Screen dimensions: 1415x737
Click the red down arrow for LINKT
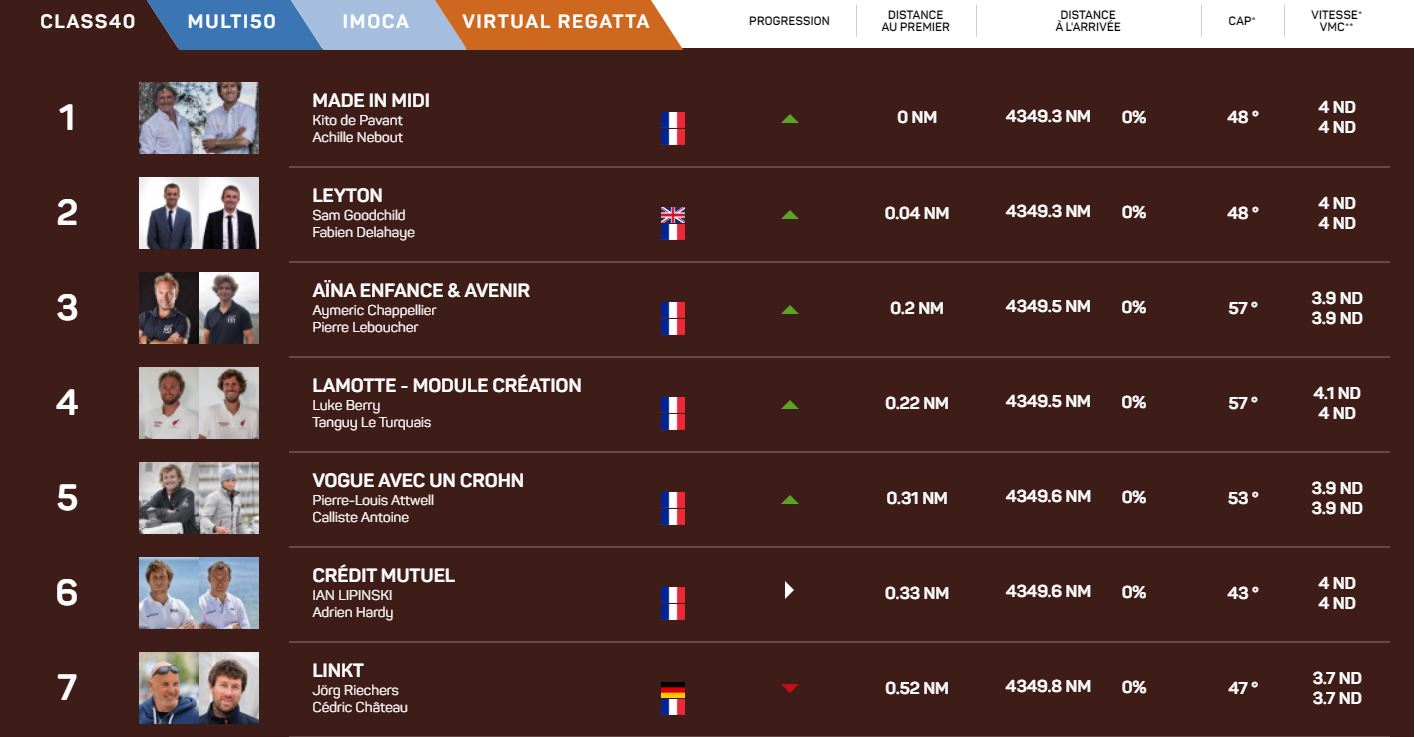click(x=790, y=688)
